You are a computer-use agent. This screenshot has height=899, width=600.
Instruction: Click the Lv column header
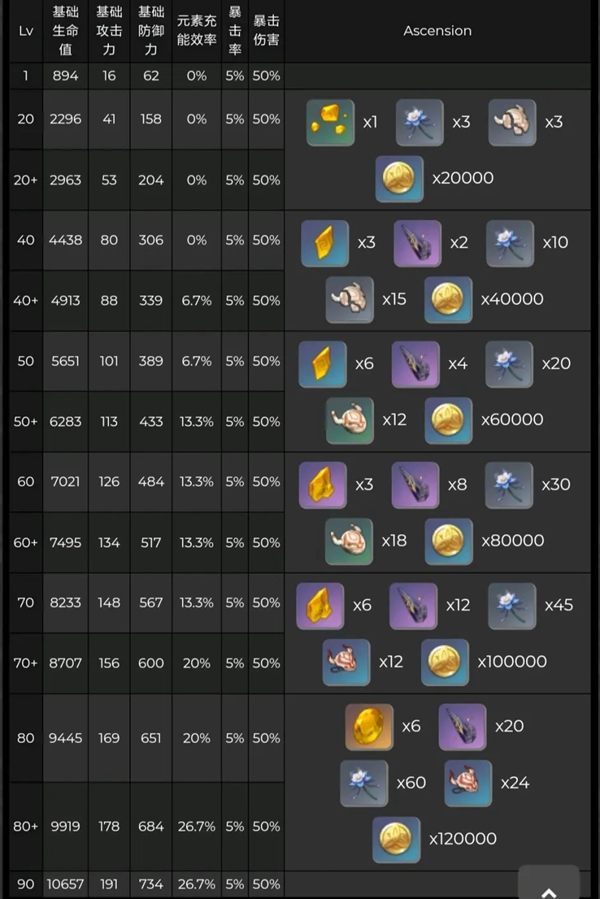(26, 31)
